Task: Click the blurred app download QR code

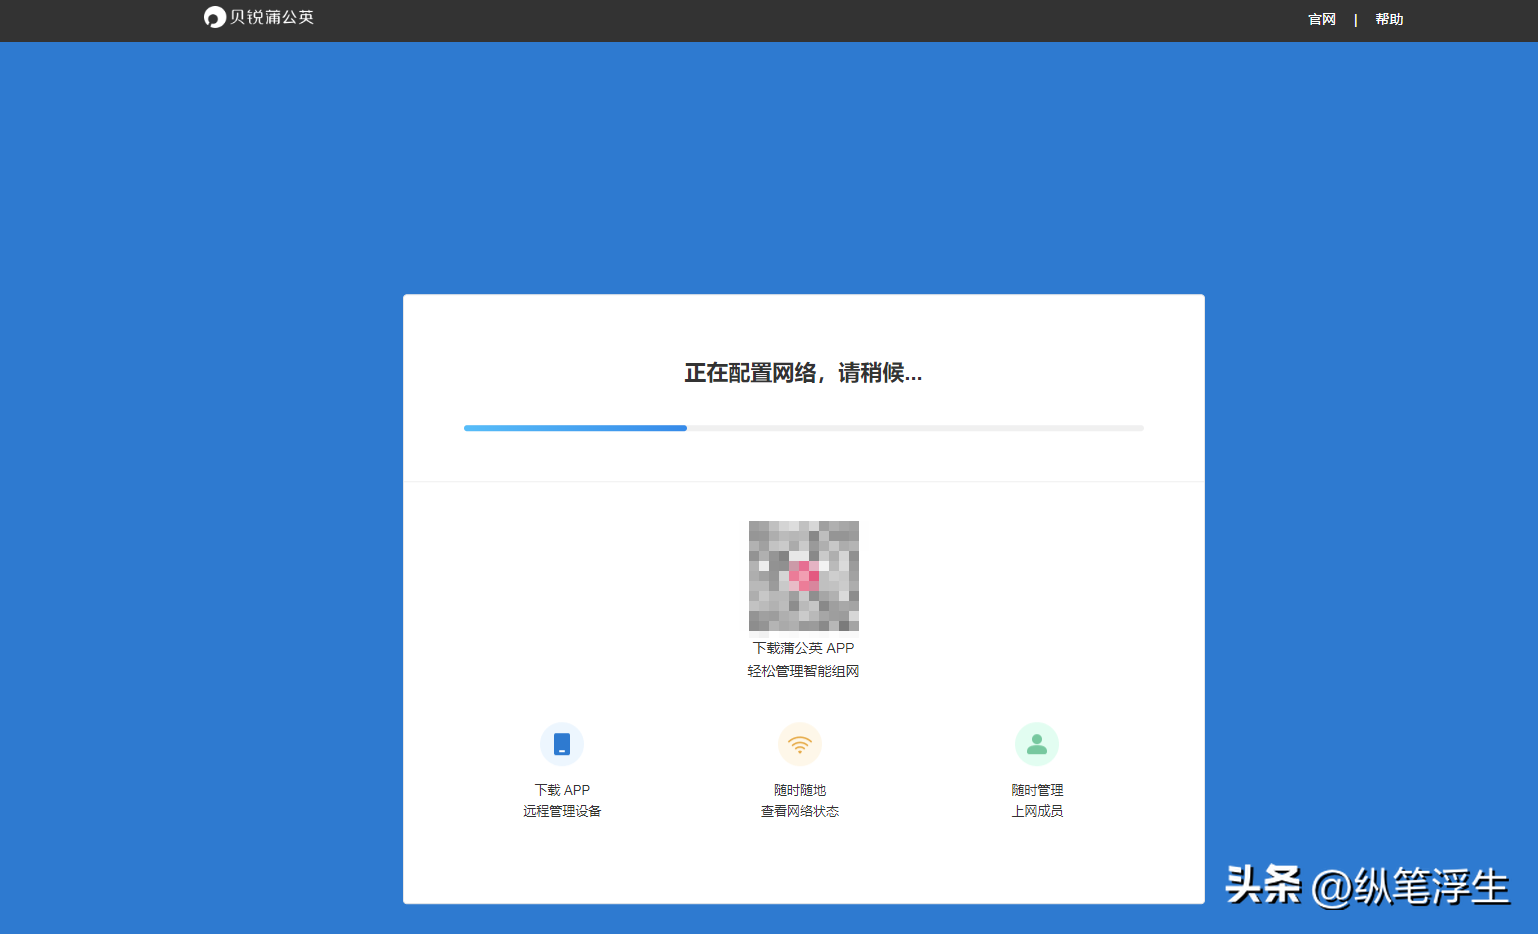Action: point(804,576)
